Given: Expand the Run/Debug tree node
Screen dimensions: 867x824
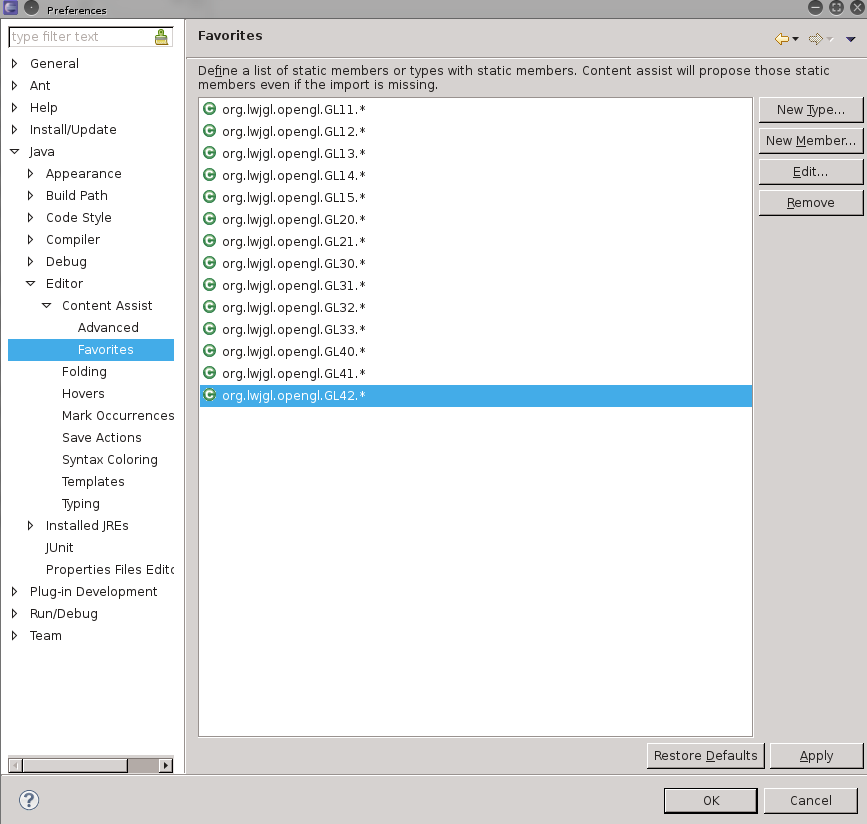Looking at the screenshot, I should [14, 614].
